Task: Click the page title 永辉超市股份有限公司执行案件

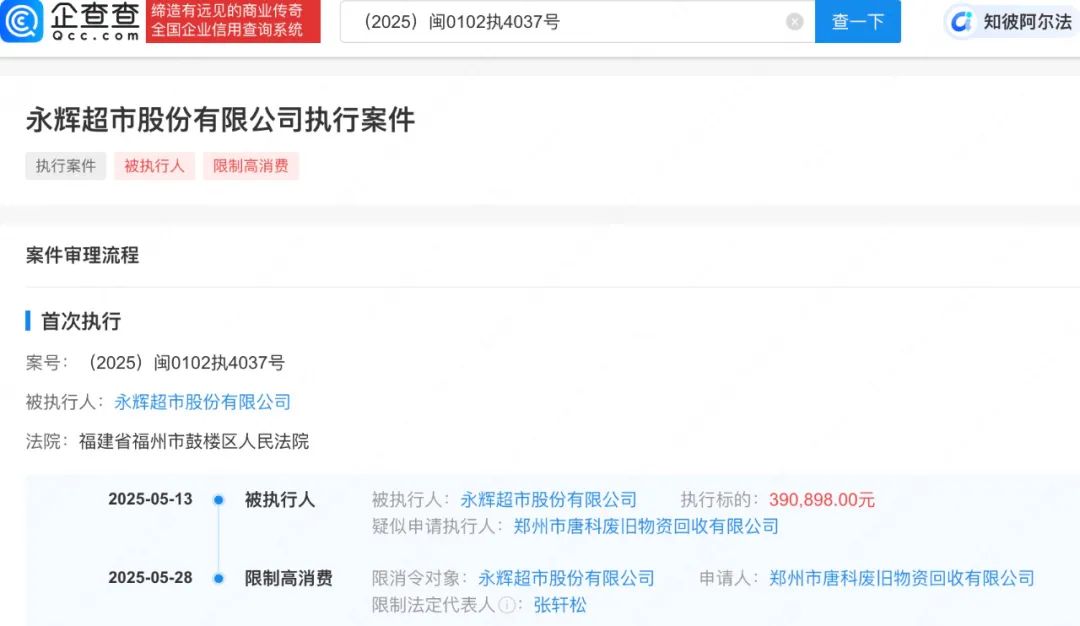Action: [220, 120]
